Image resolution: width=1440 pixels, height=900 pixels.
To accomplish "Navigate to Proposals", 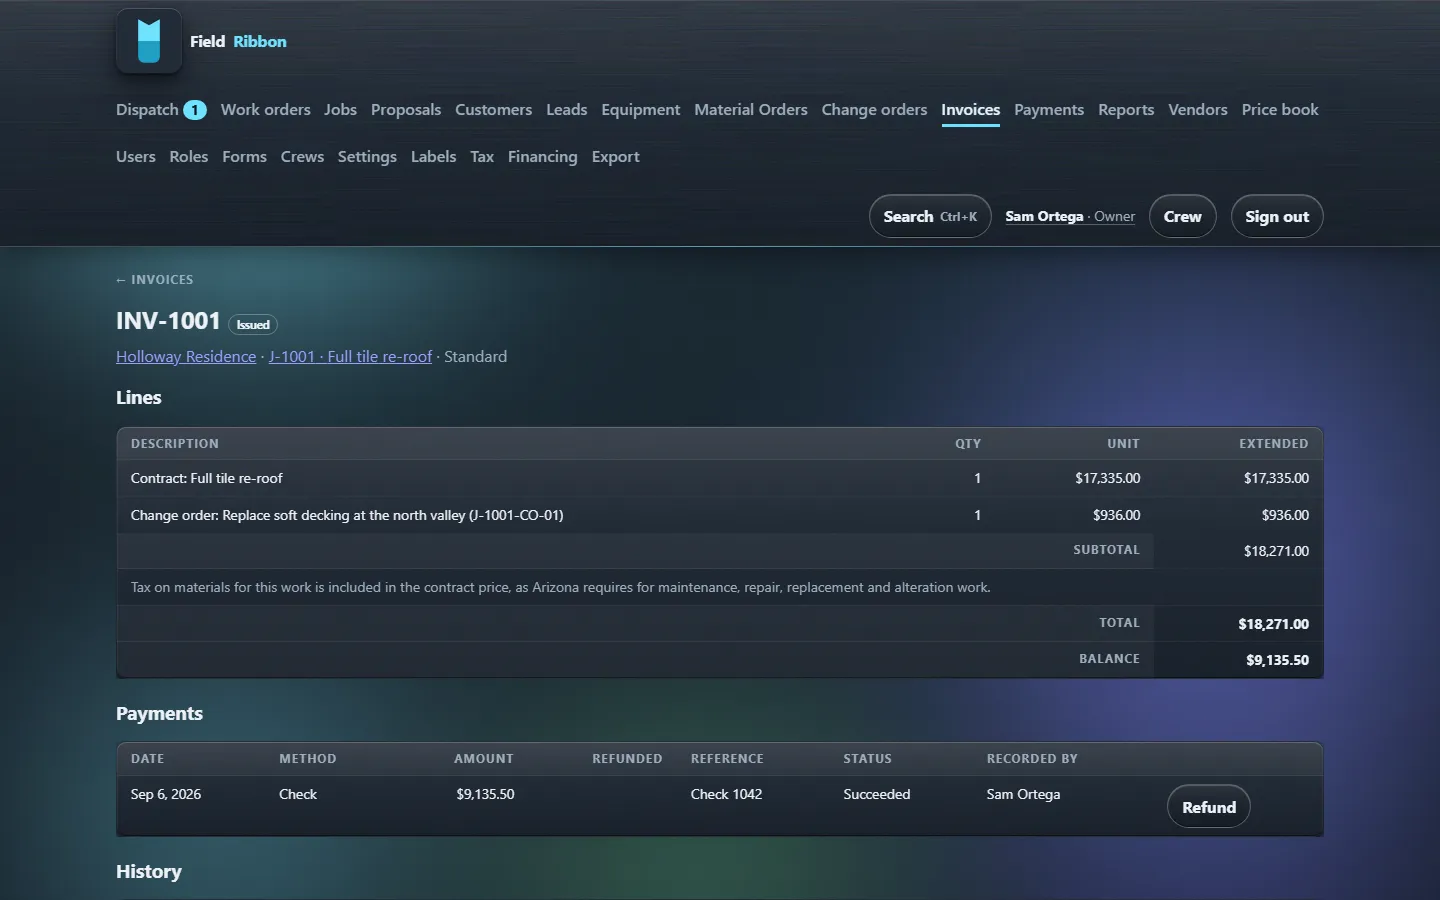I will (406, 110).
